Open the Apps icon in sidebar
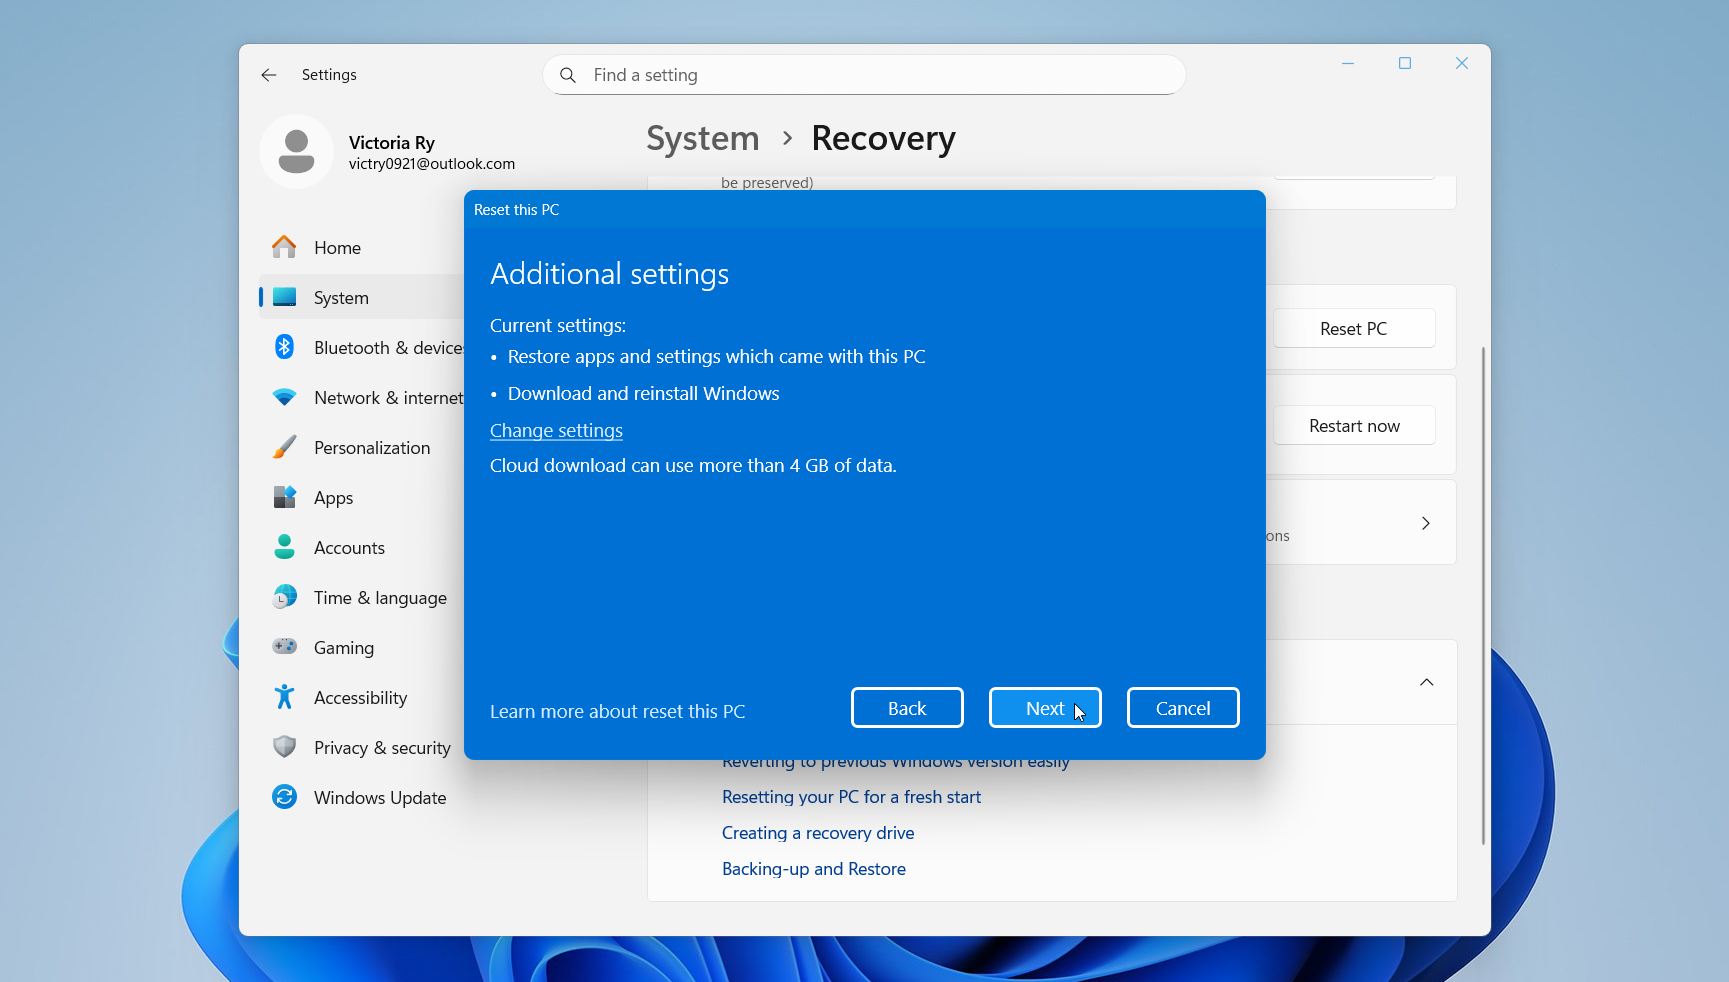The image size is (1729, 982). [x=284, y=497]
